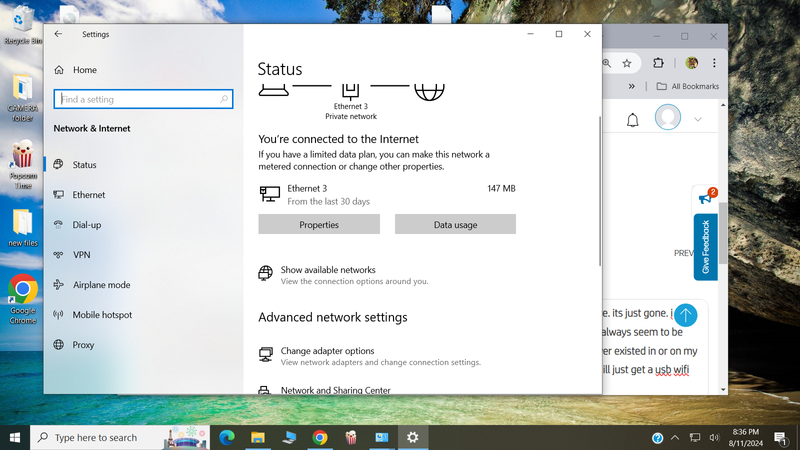Click the Mobile hotspot signal icon
Image resolution: width=800 pixels, height=450 pixels.
pyautogui.click(x=59, y=315)
